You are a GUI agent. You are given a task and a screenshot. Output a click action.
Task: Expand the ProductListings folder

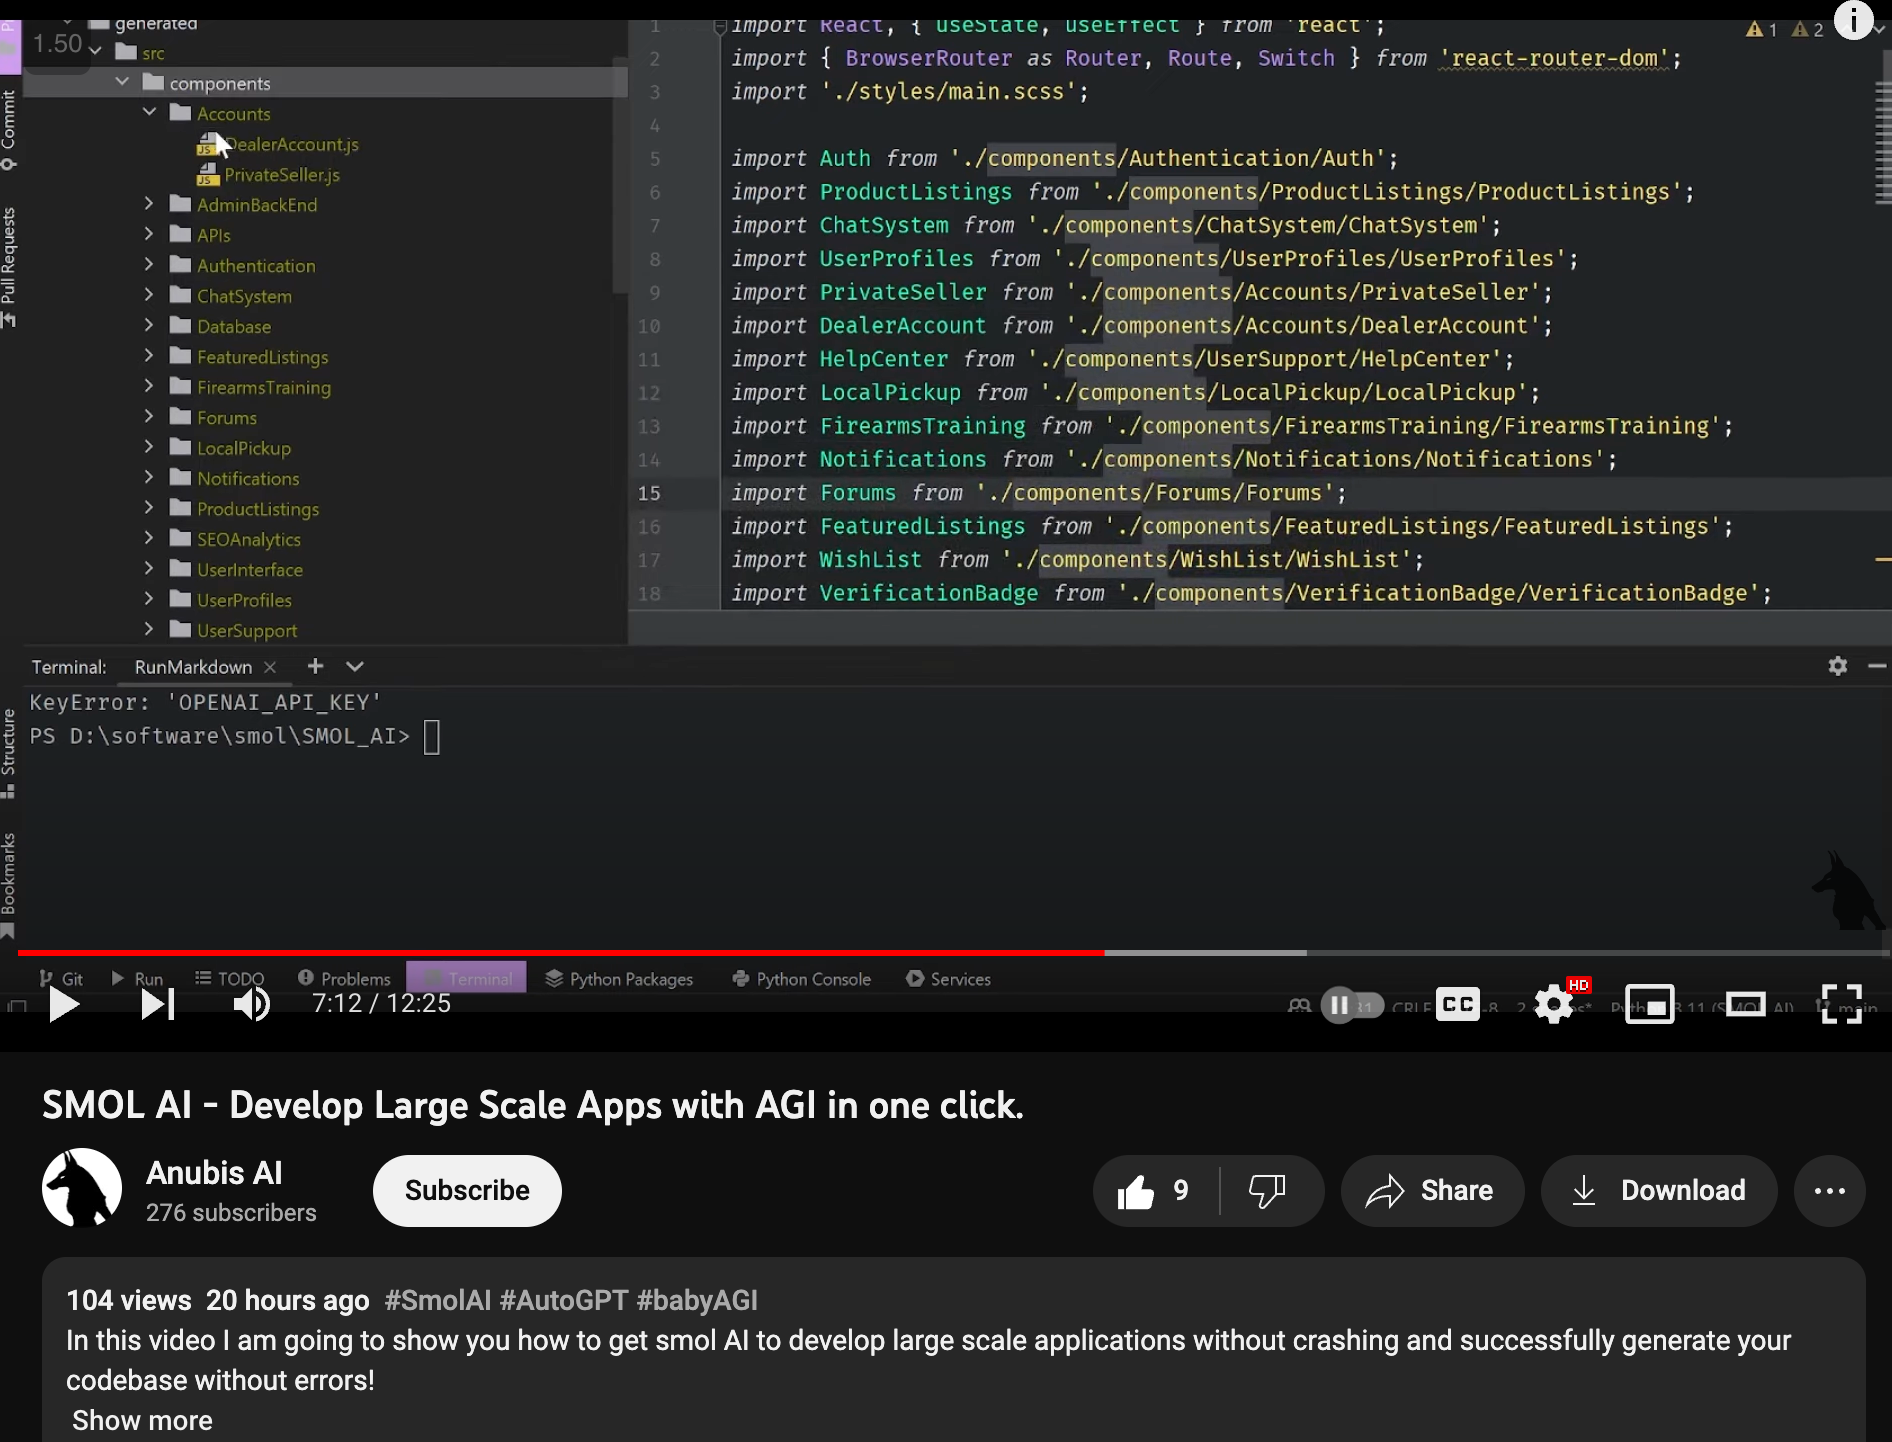pyautogui.click(x=149, y=508)
